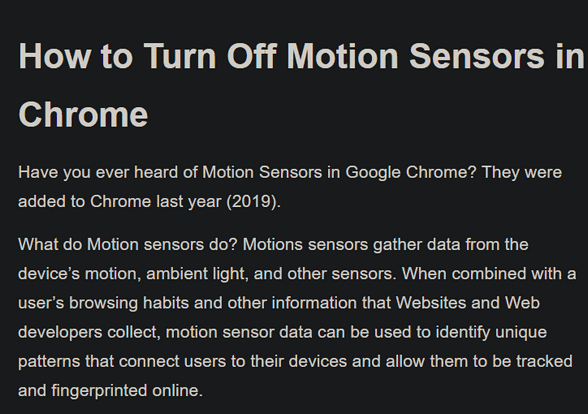
Task: Click the words "developers collect"
Action: pyautogui.click(x=88, y=332)
